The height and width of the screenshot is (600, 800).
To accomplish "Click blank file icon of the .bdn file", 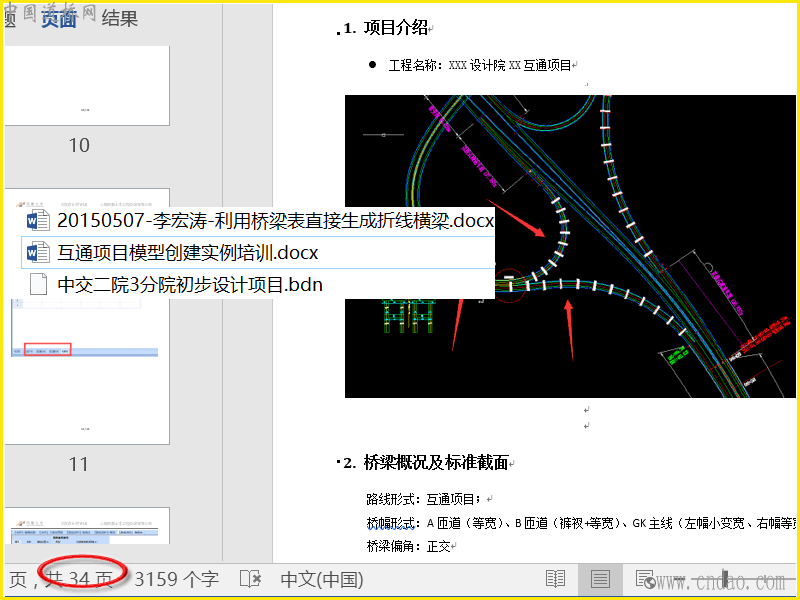I will tap(38, 284).
